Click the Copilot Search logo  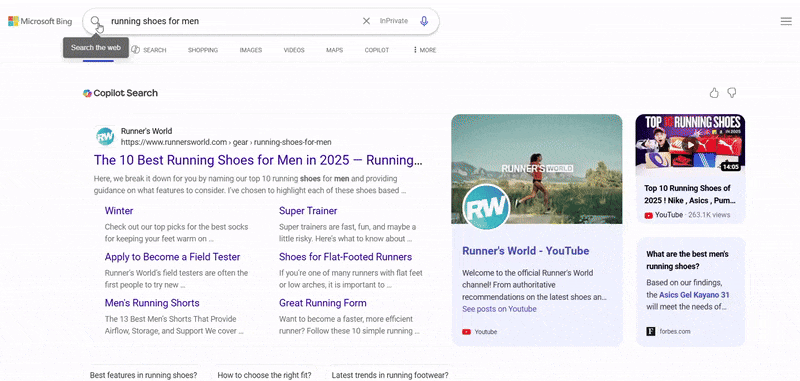(120, 93)
